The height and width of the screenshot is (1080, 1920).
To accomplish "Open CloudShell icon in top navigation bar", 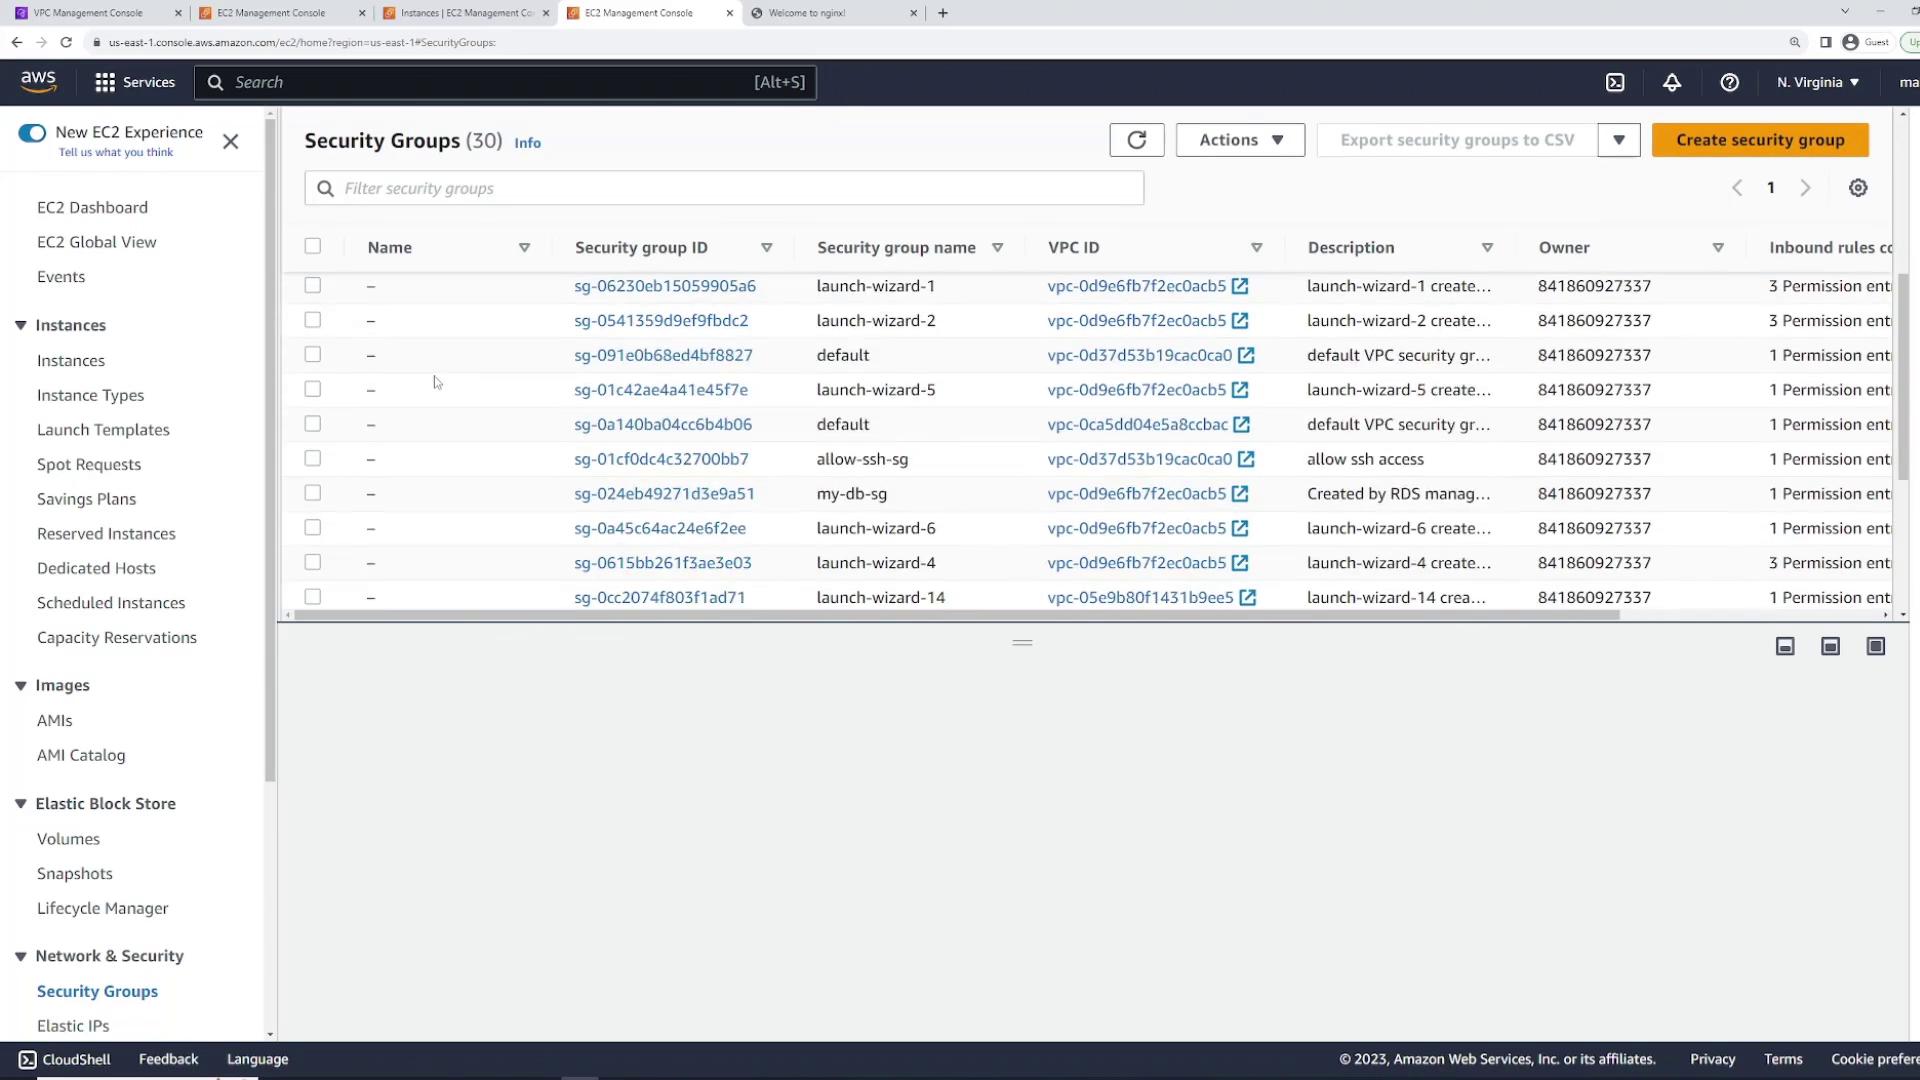I will (x=1615, y=83).
